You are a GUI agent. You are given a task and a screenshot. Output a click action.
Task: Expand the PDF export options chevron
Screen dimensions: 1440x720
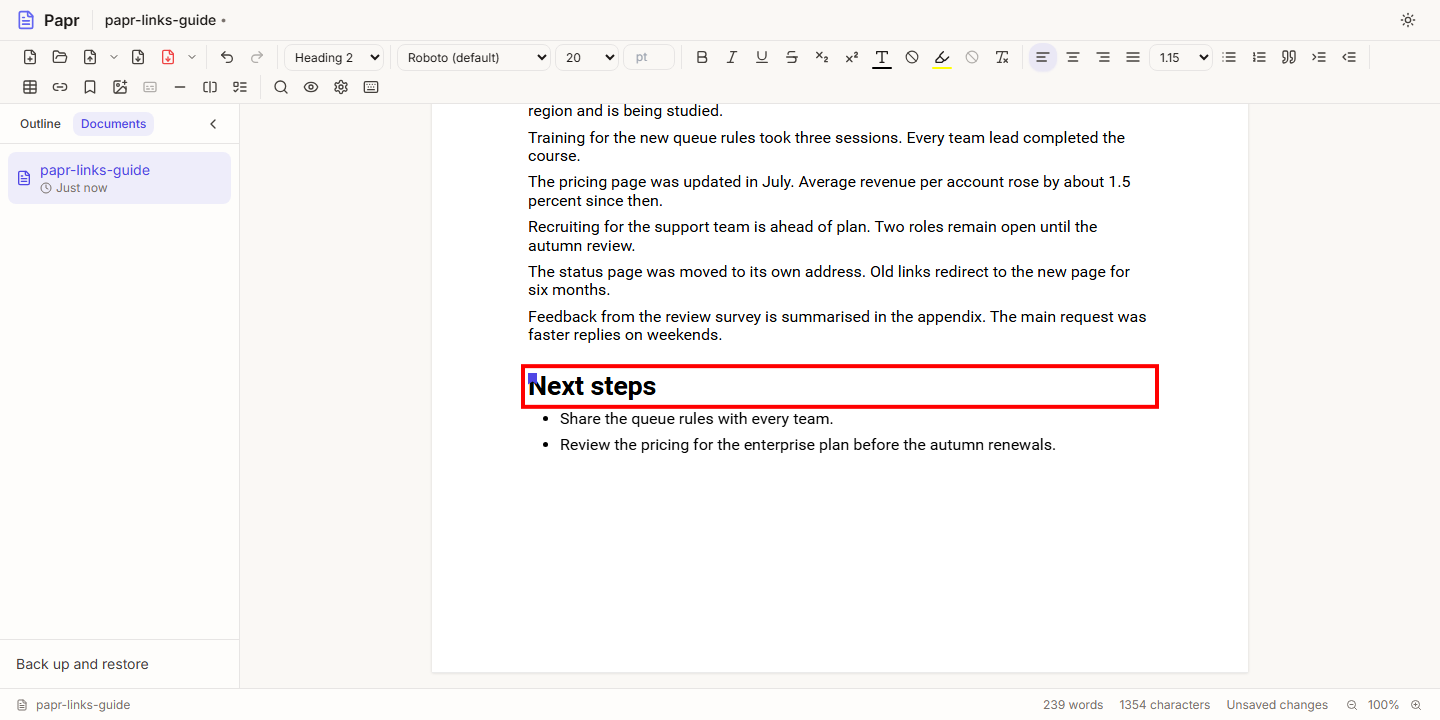[x=192, y=57]
